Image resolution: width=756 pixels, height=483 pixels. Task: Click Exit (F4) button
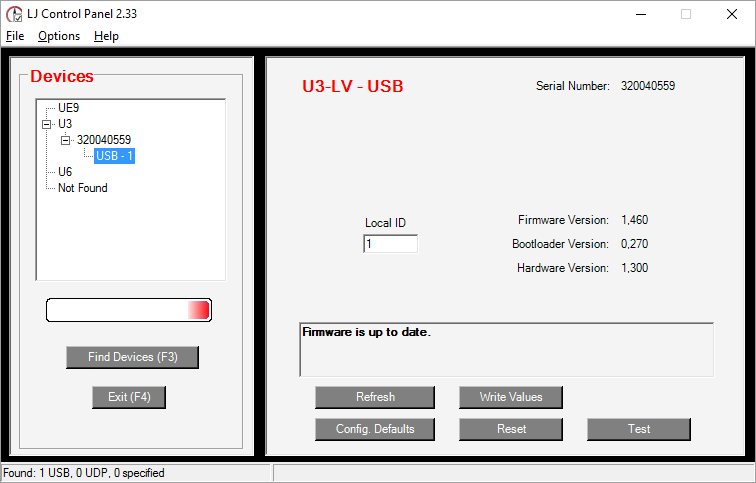tap(129, 397)
